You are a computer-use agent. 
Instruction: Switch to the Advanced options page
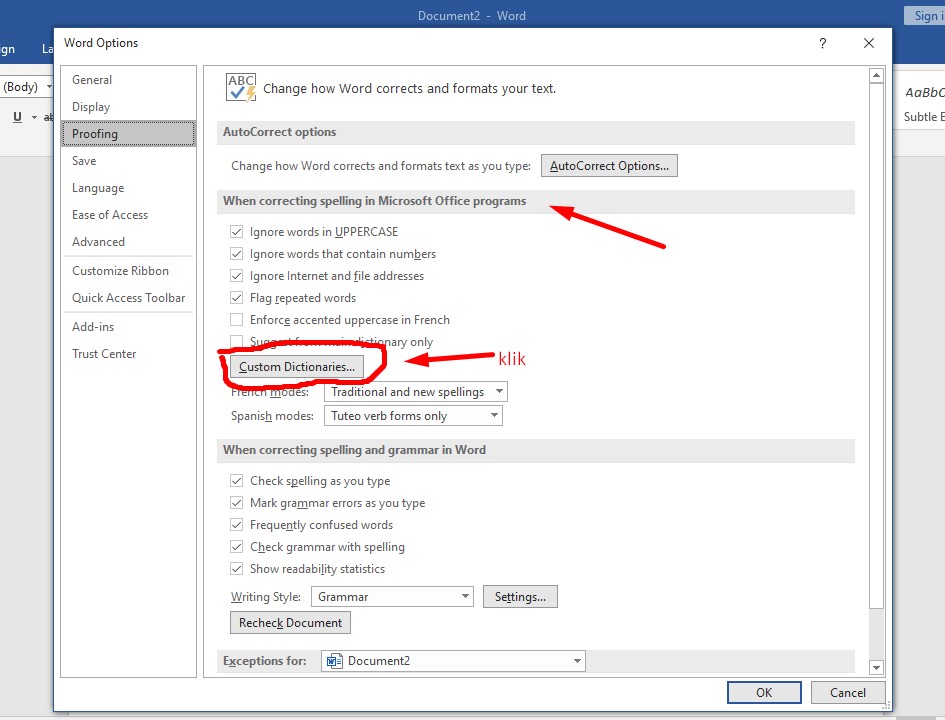point(98,241)
